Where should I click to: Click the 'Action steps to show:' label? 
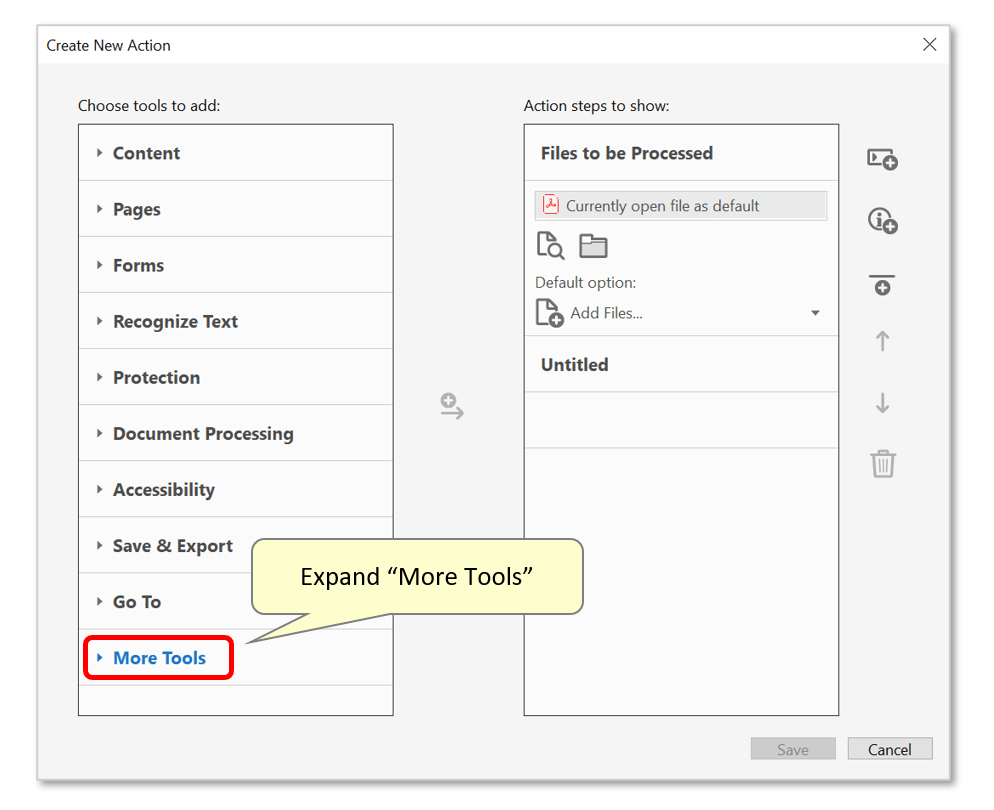click(x=597, y=106)
